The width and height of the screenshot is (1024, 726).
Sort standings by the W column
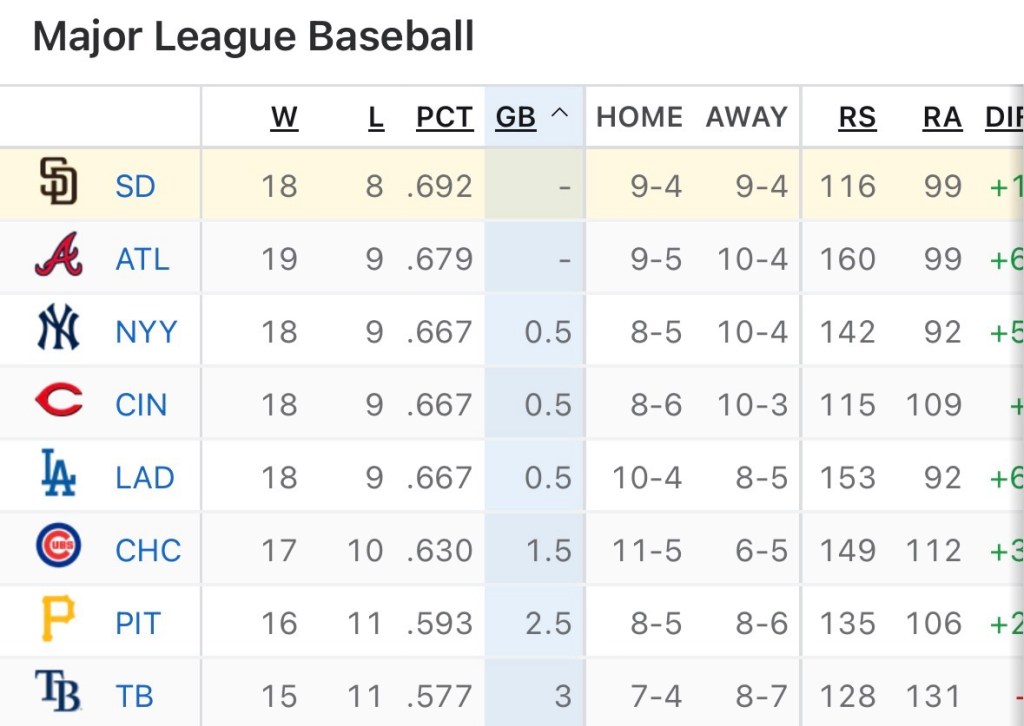(284, 116)
